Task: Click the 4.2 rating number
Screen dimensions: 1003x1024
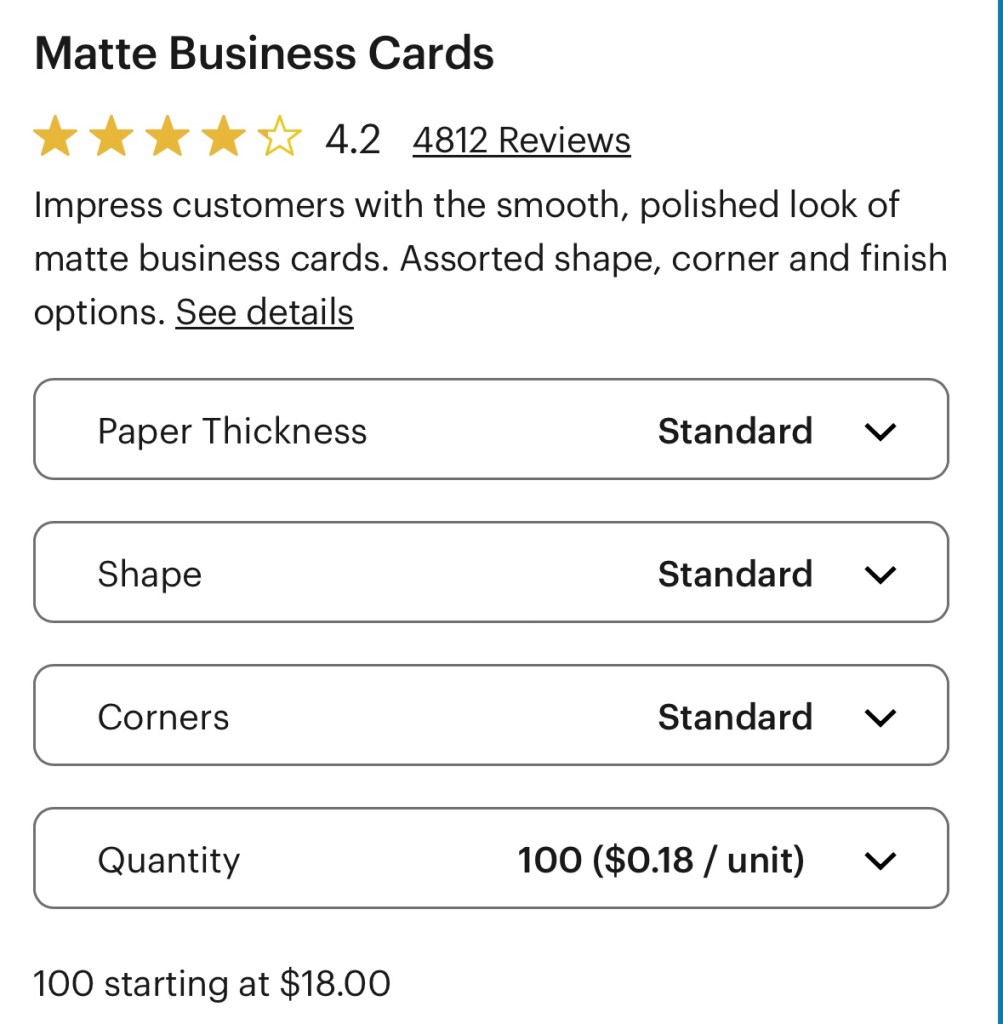Action: [353, 139]
